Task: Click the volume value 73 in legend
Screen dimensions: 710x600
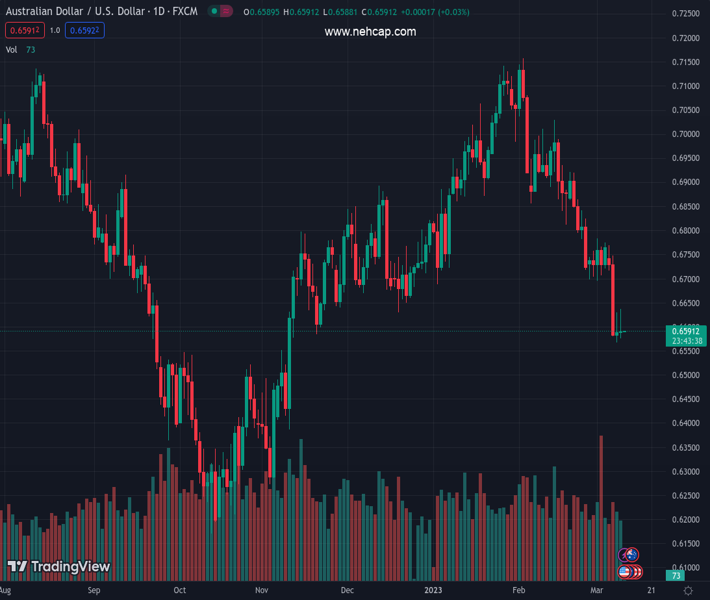Action: (x=31, y=49)
